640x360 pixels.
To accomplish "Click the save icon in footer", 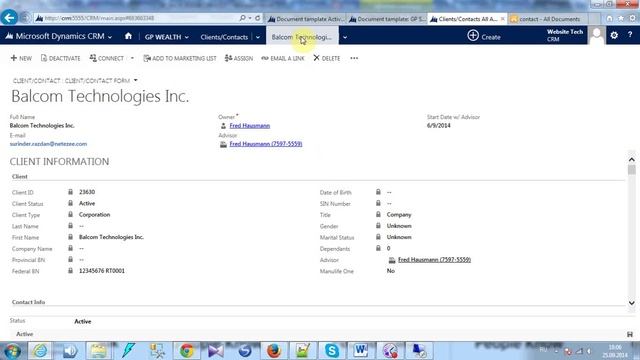I will 630,334.
